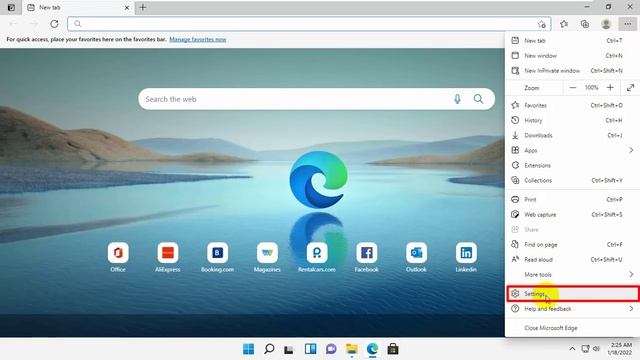The height and width of the screenshot is (360, 640).
Task: Select New tab in the menu
Action: click(x=572, y=40)
